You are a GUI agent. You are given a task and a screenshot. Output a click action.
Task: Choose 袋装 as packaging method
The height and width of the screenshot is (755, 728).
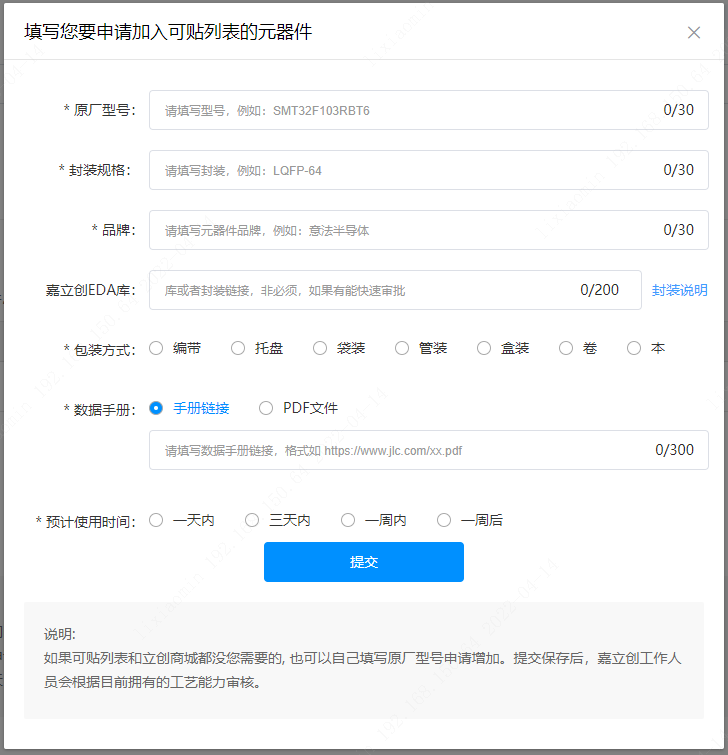[320, 348]
